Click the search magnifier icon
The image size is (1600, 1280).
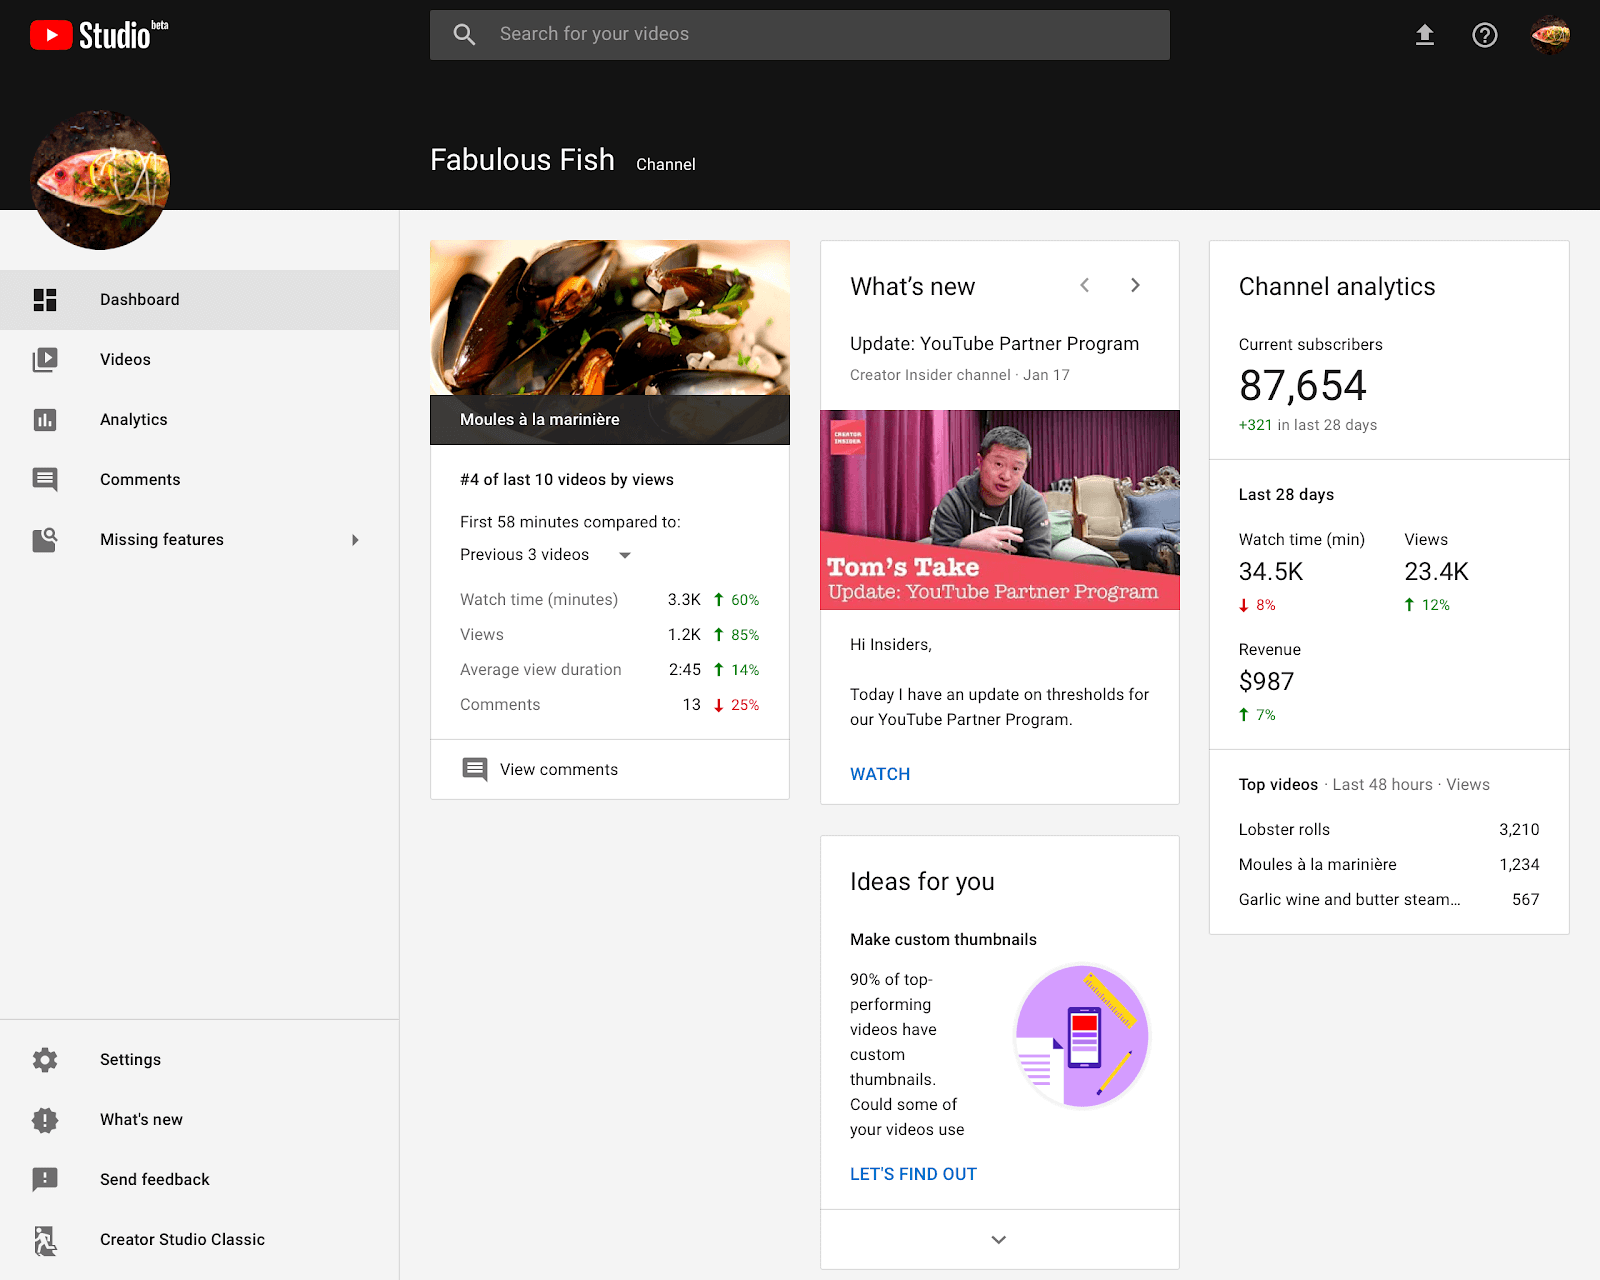click(463, 34)
